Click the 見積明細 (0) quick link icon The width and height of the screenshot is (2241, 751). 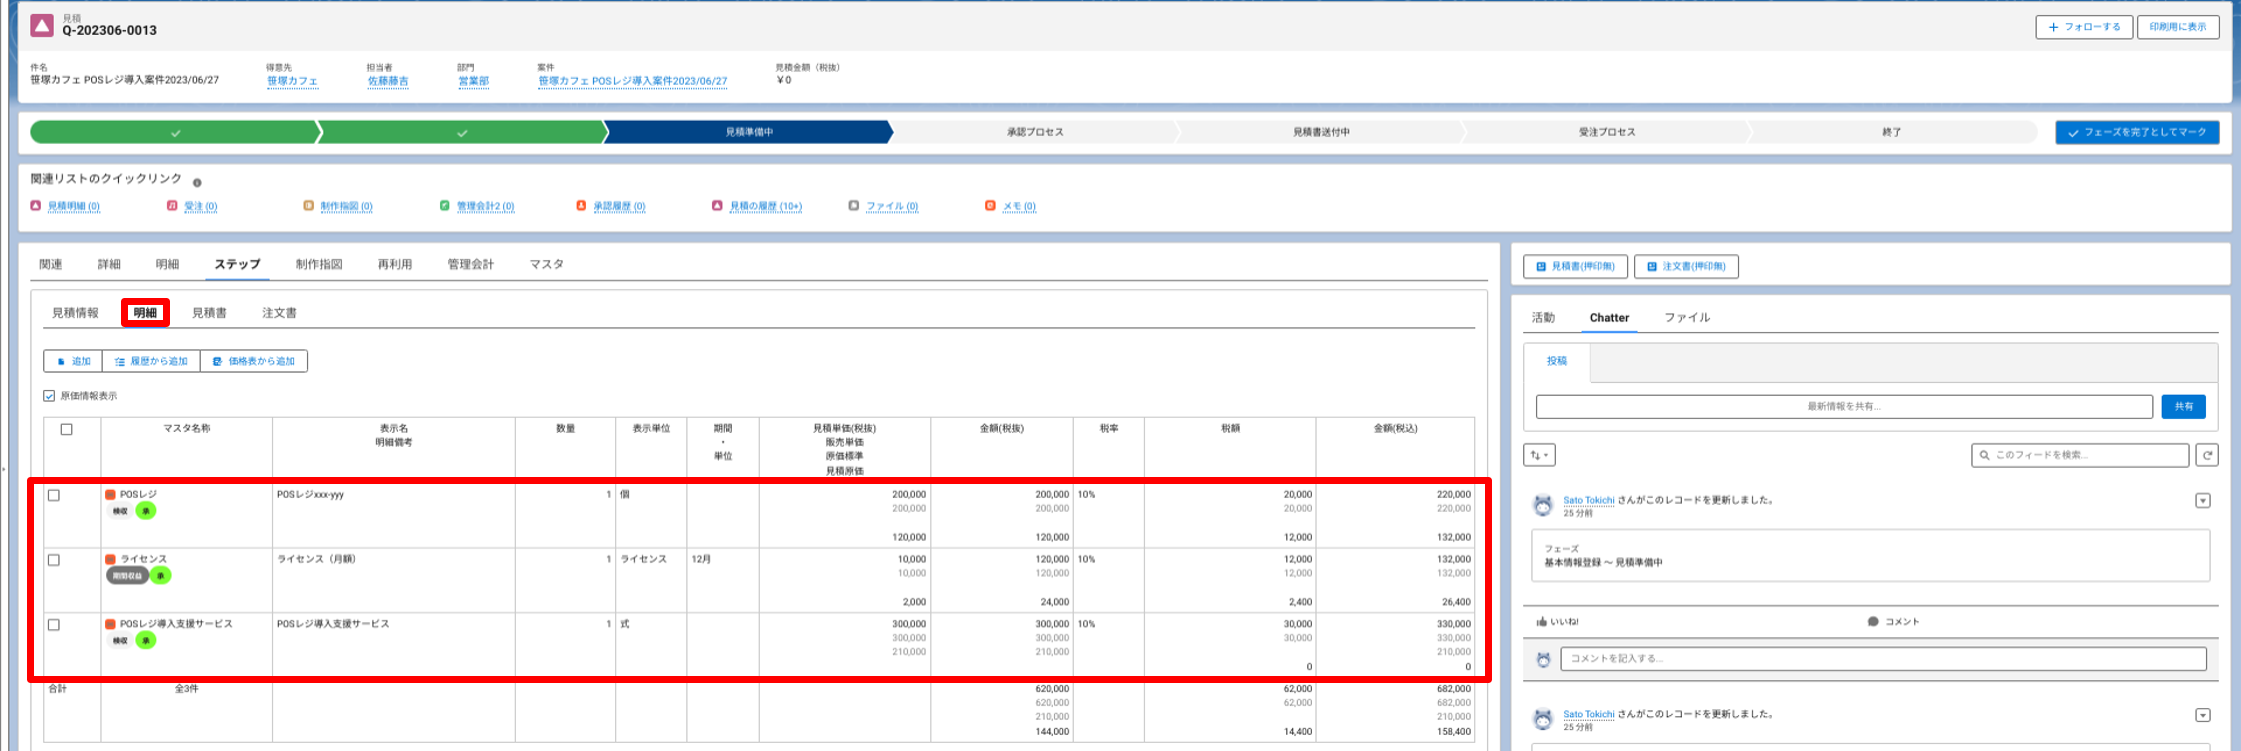36,205
